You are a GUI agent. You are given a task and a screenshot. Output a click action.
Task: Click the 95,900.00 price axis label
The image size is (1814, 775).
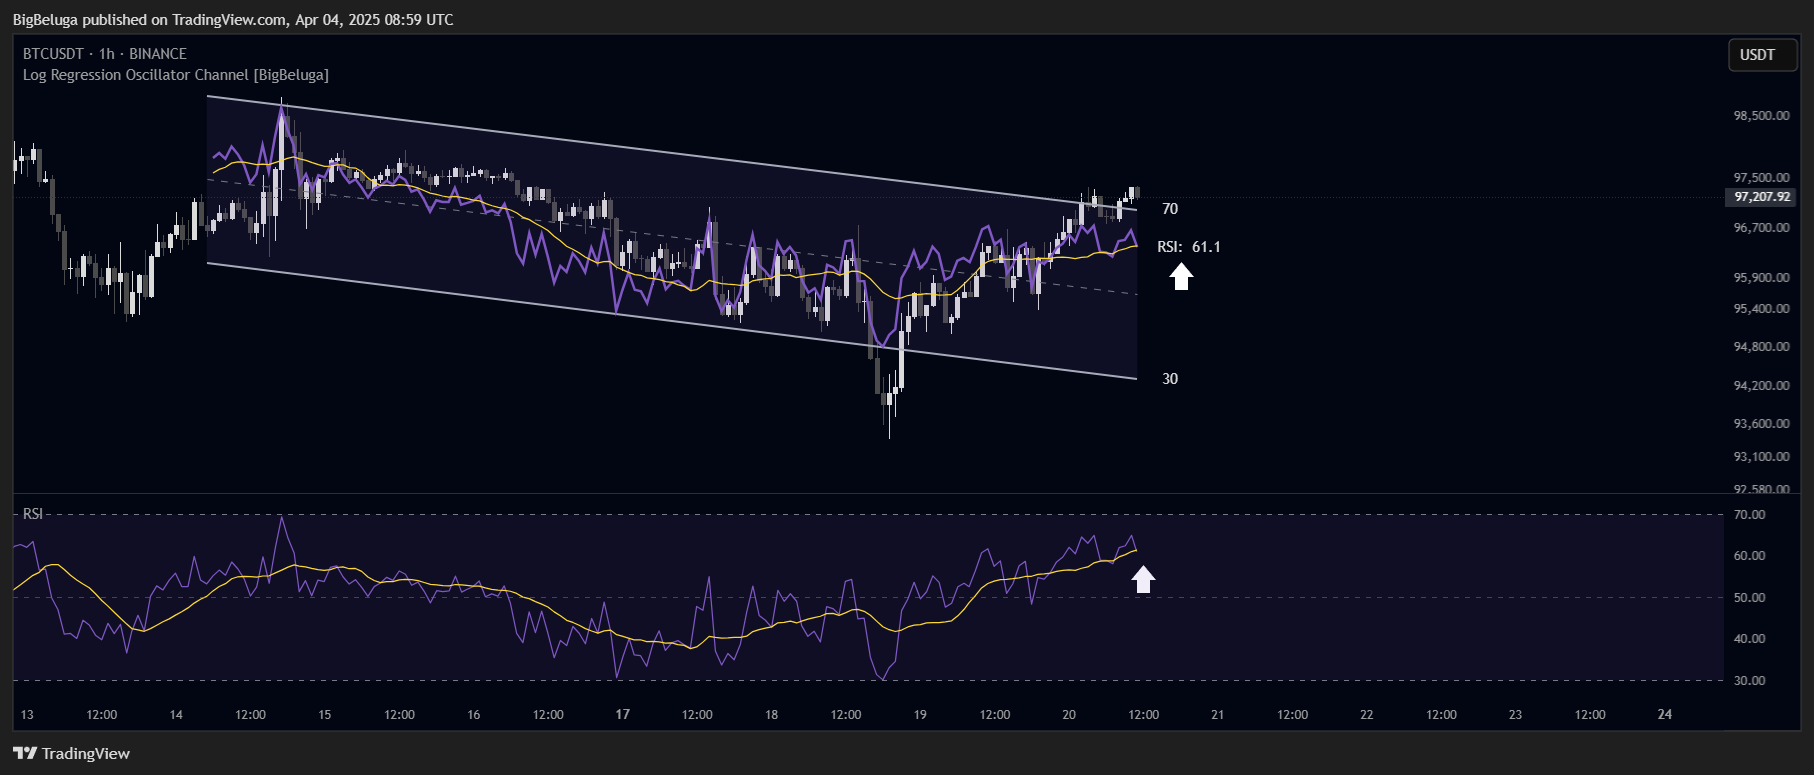click(1761, 278)
